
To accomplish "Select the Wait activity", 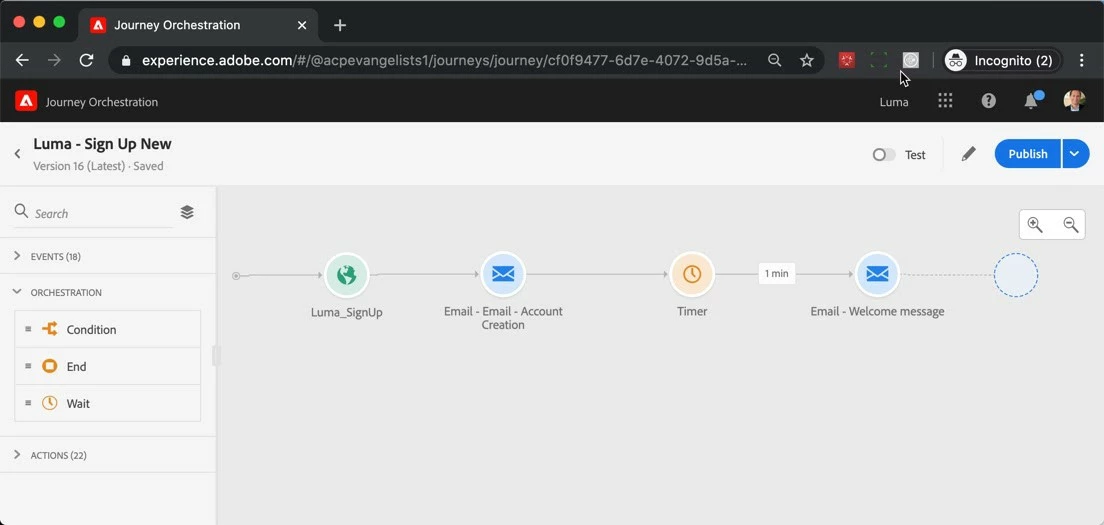I will (108, 403).
